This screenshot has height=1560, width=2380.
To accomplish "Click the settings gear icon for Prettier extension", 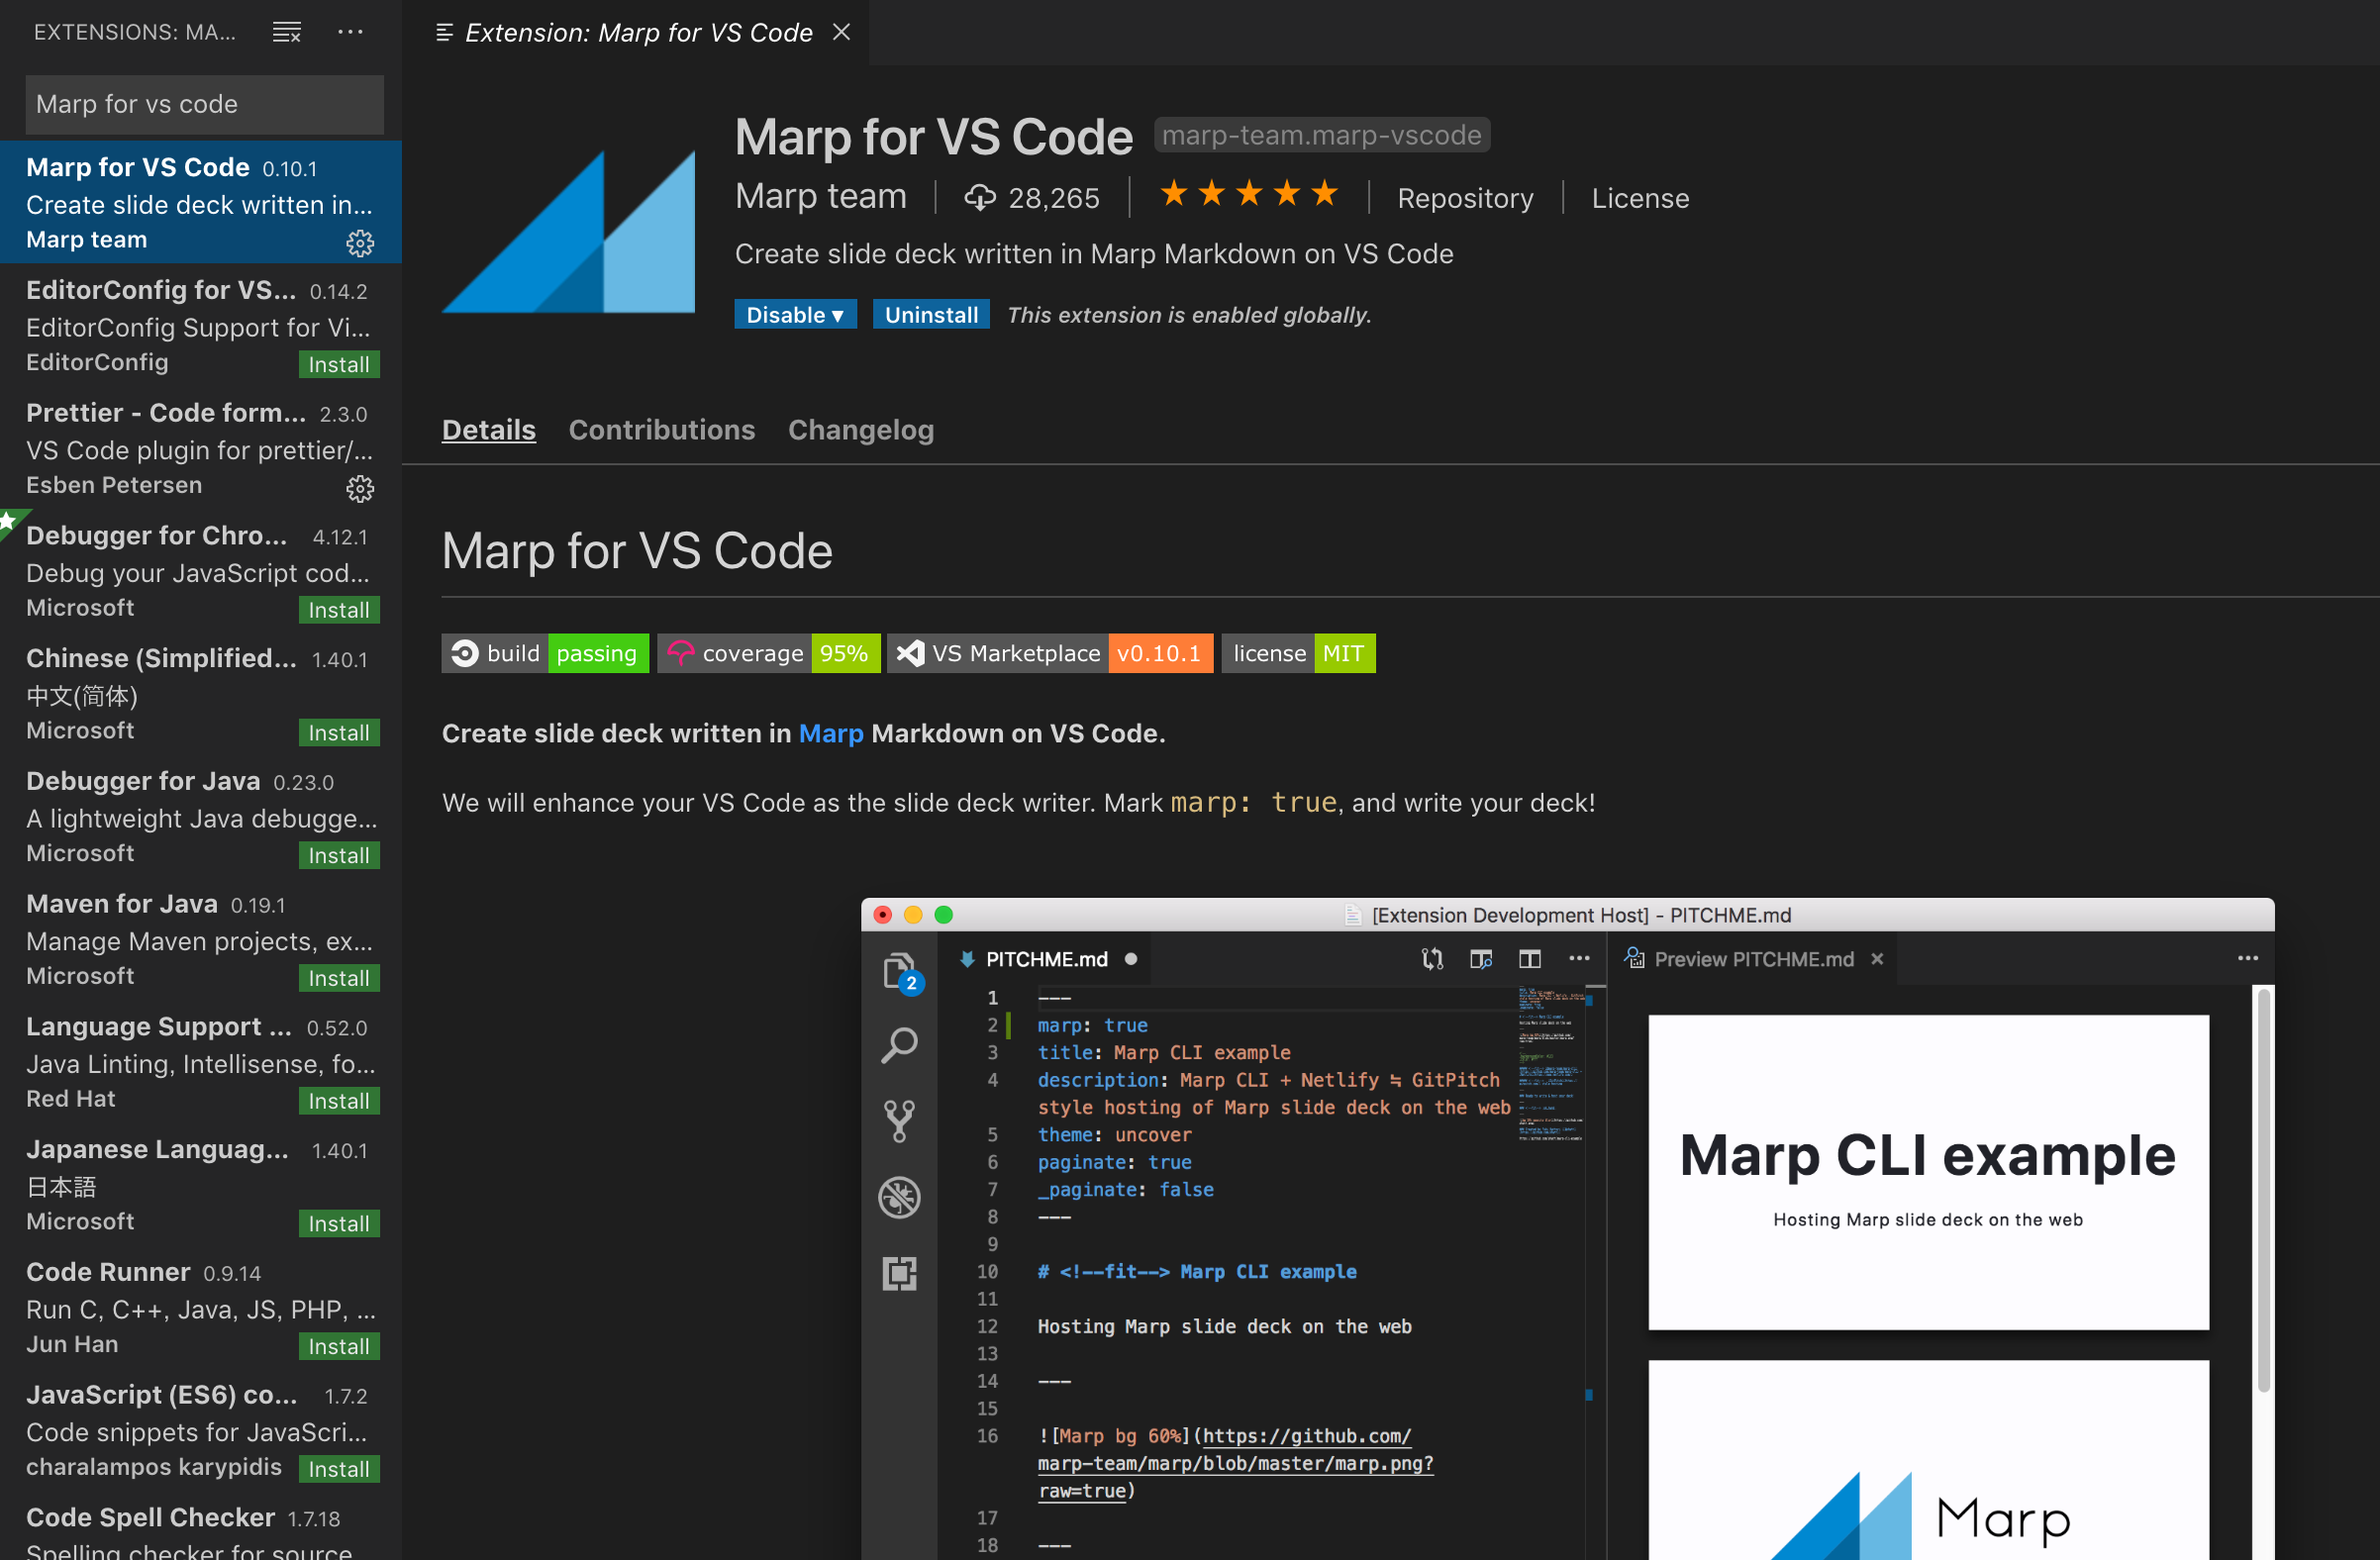I will (x=360, y=484).
